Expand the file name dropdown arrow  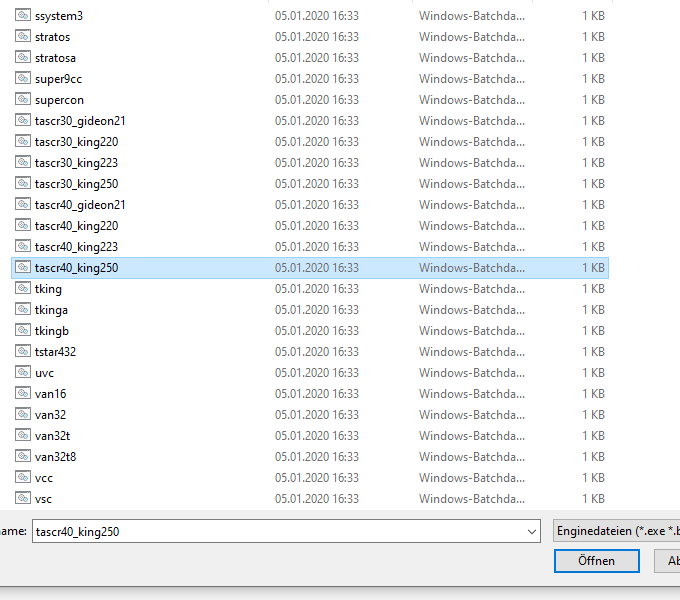click(x=532, y=532)
